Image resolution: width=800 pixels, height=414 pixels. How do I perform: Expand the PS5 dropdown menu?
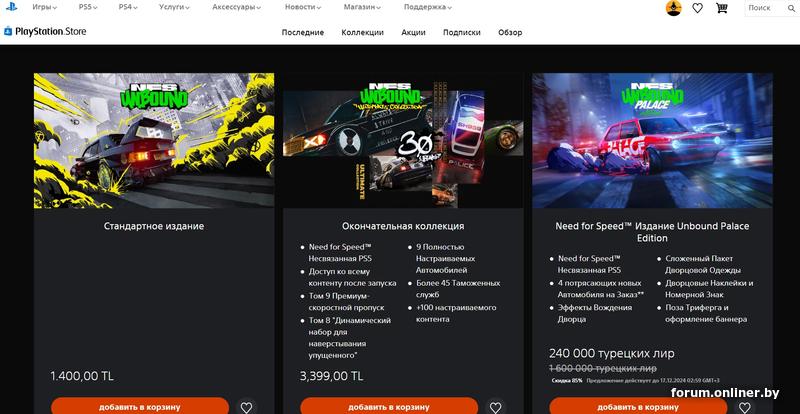[88, 7]
